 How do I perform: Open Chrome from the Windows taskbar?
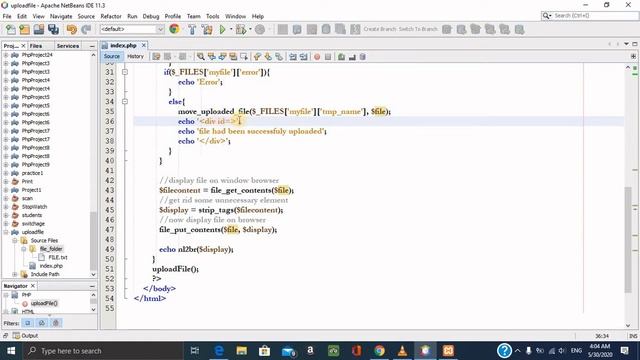tap(379, 351)
